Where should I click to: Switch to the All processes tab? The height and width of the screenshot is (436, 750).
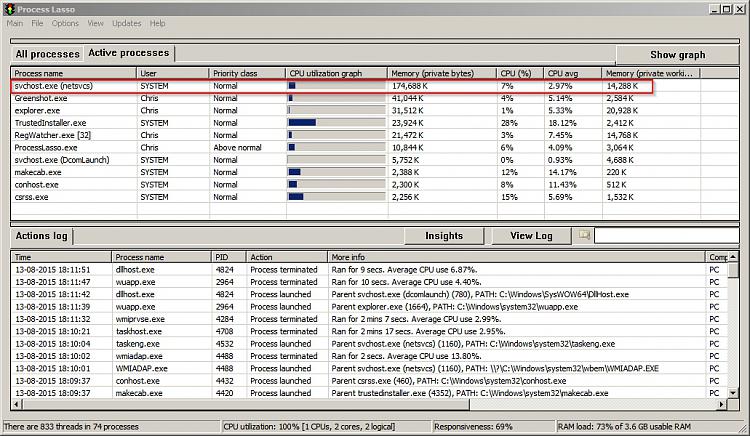[47, 54]
